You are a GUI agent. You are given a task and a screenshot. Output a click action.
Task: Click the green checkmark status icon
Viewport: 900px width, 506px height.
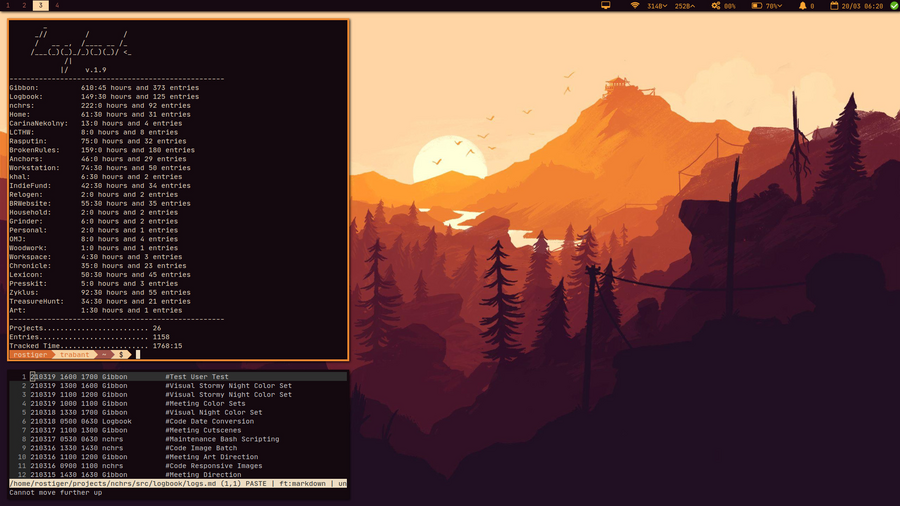point(893,6)
